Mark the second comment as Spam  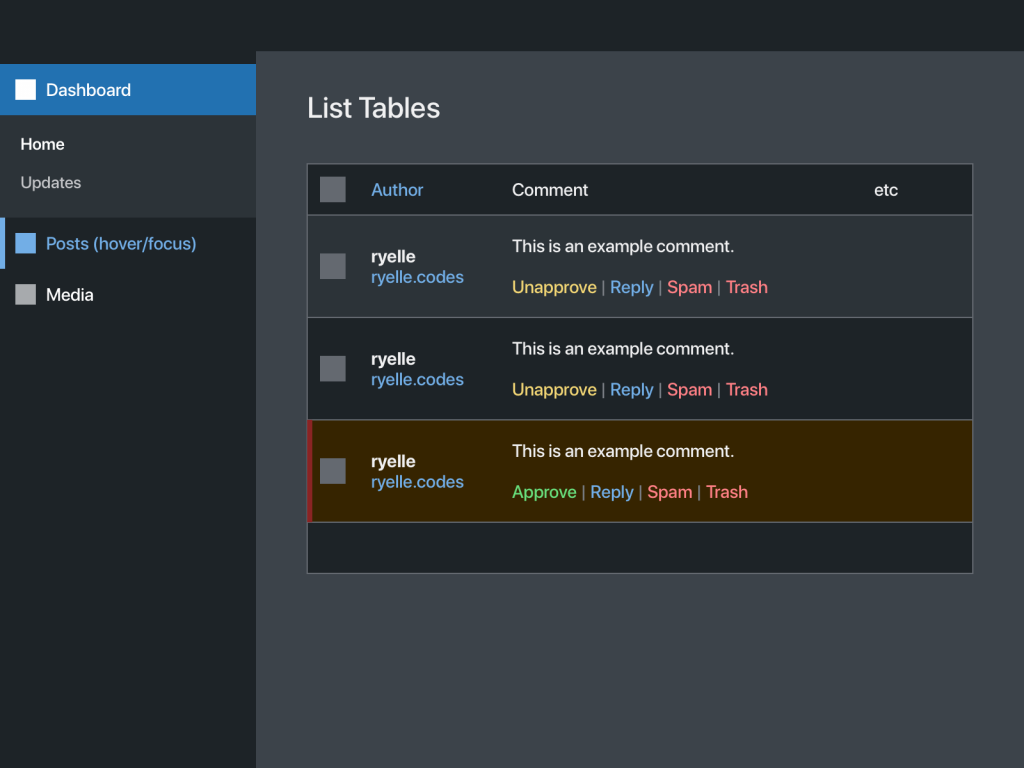pos(689,390)
